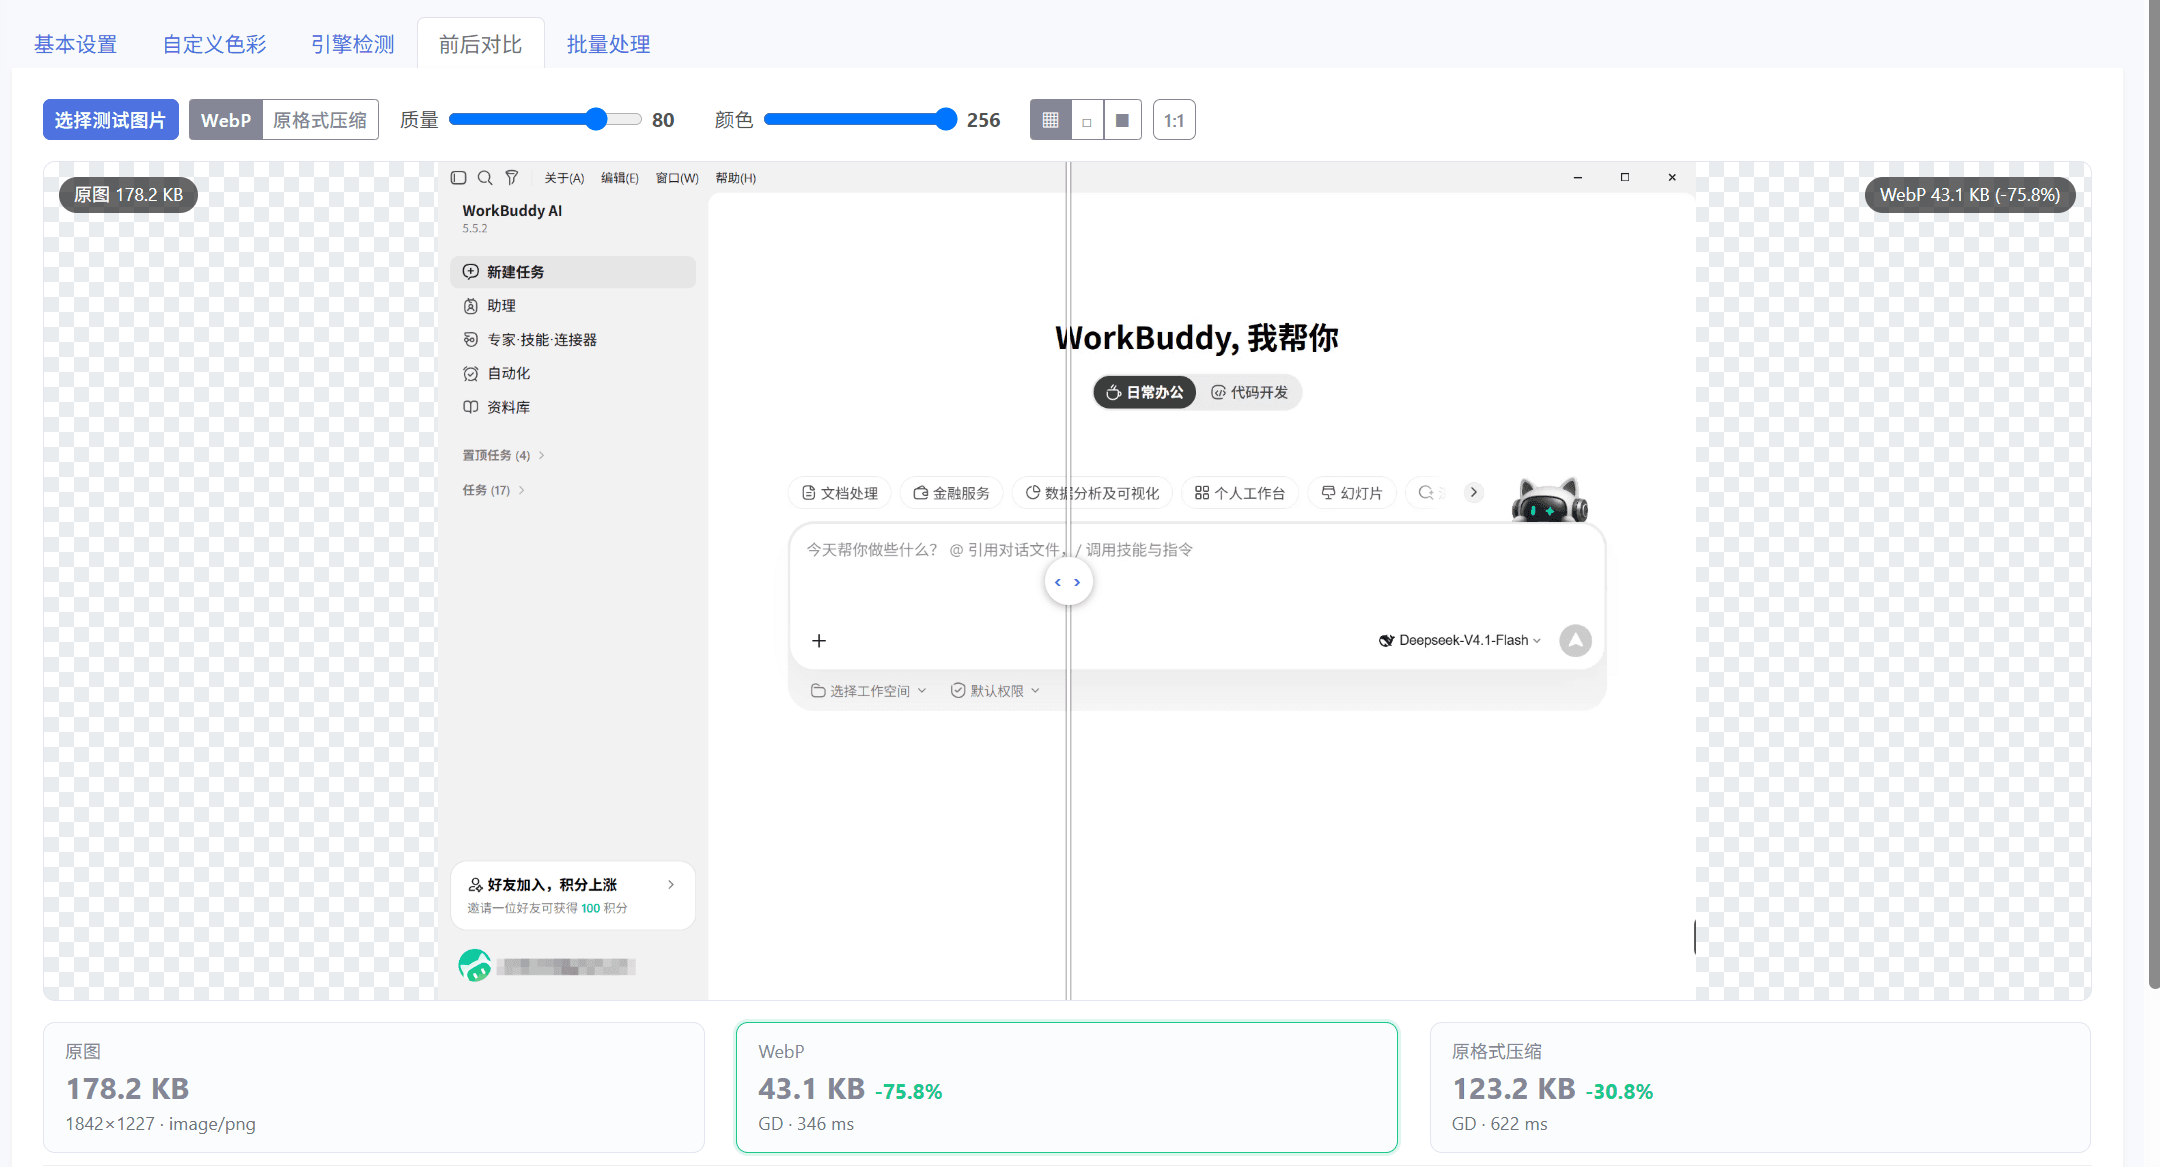The width and height of the screenshot is (2160, 1167).
Task: Select the WebP format toggle
Action: point(226,120)
